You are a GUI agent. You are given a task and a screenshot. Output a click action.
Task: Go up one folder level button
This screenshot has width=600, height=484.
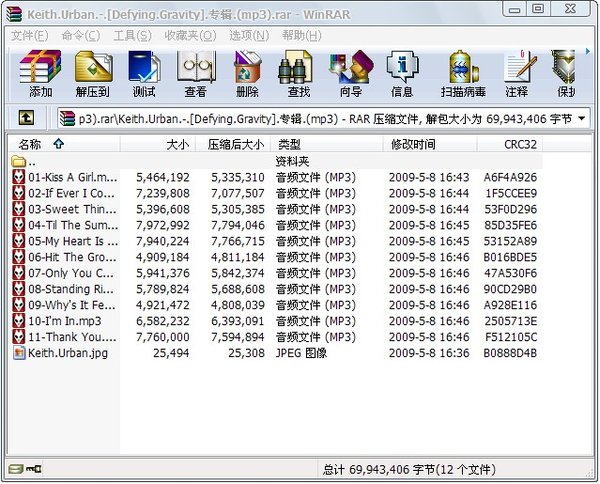26,118
